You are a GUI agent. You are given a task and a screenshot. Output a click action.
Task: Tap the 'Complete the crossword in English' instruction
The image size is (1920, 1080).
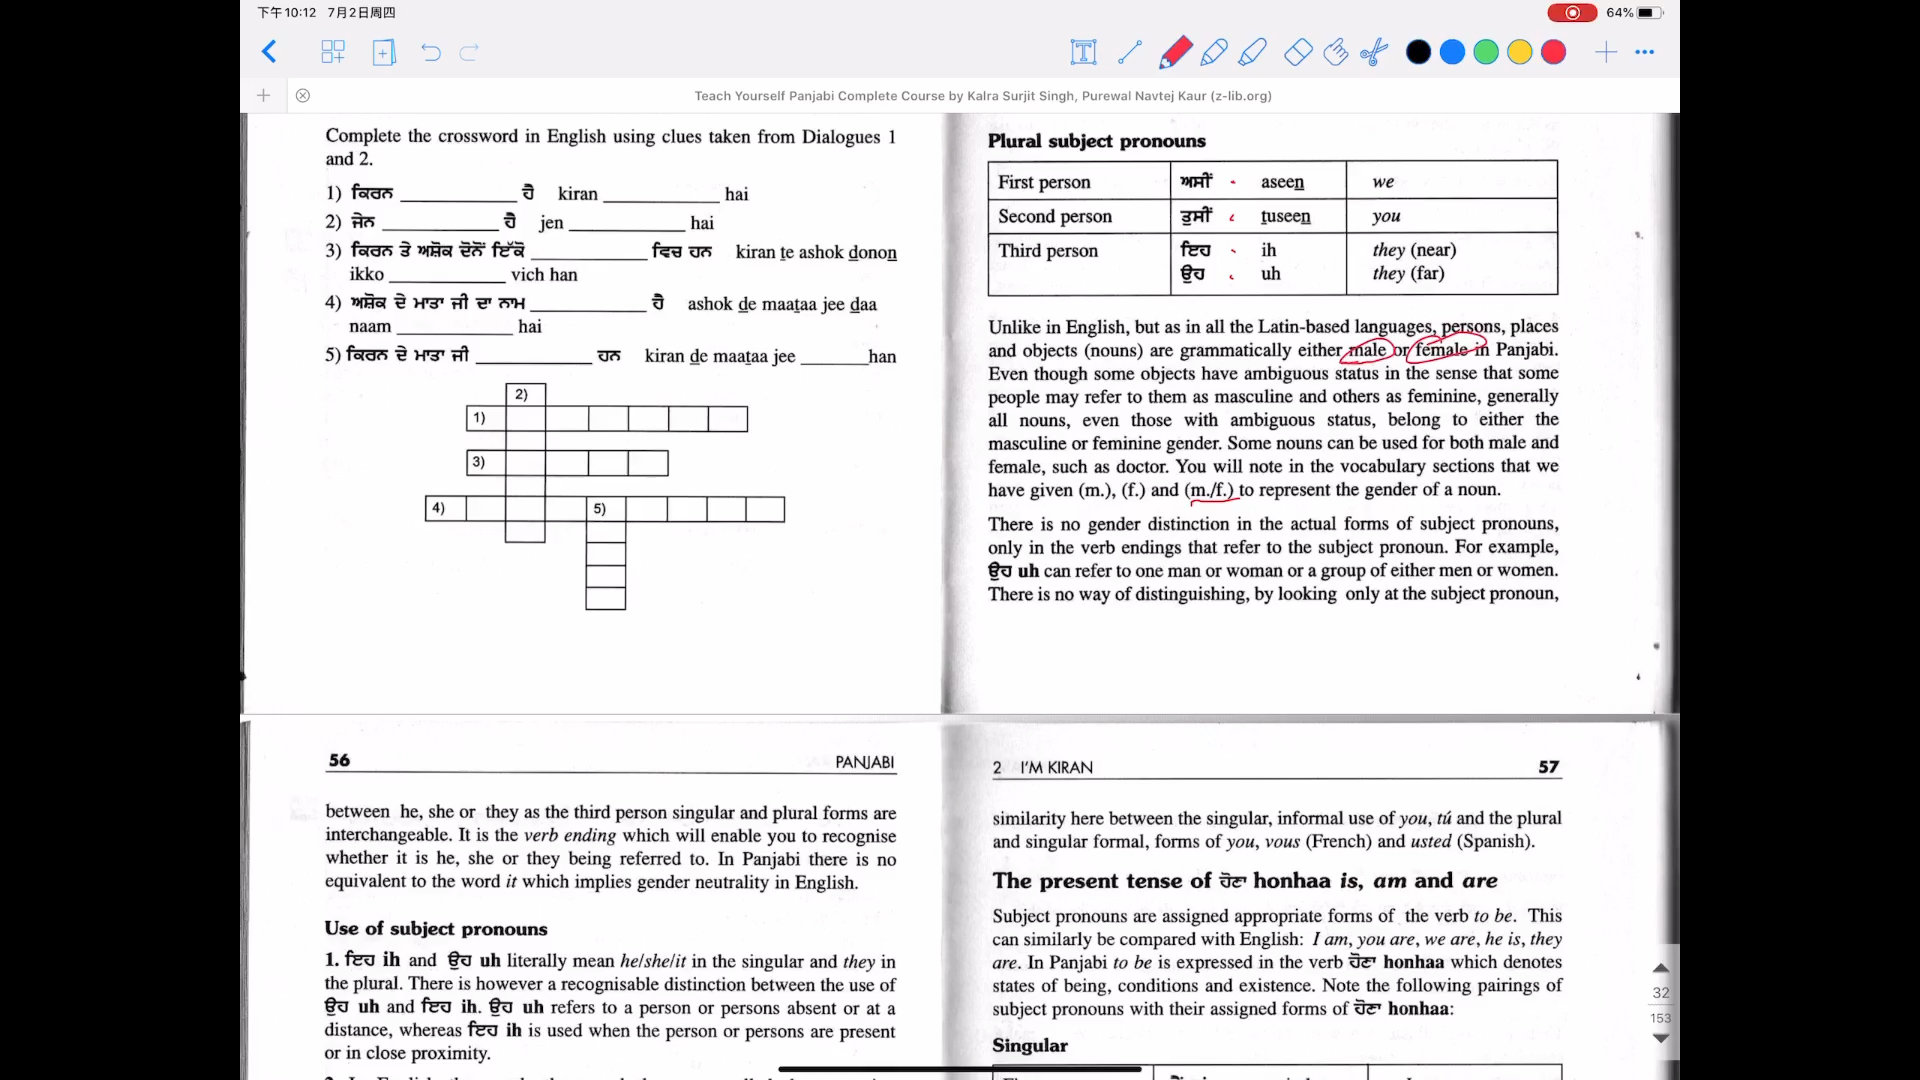click(x=610, y=147)
